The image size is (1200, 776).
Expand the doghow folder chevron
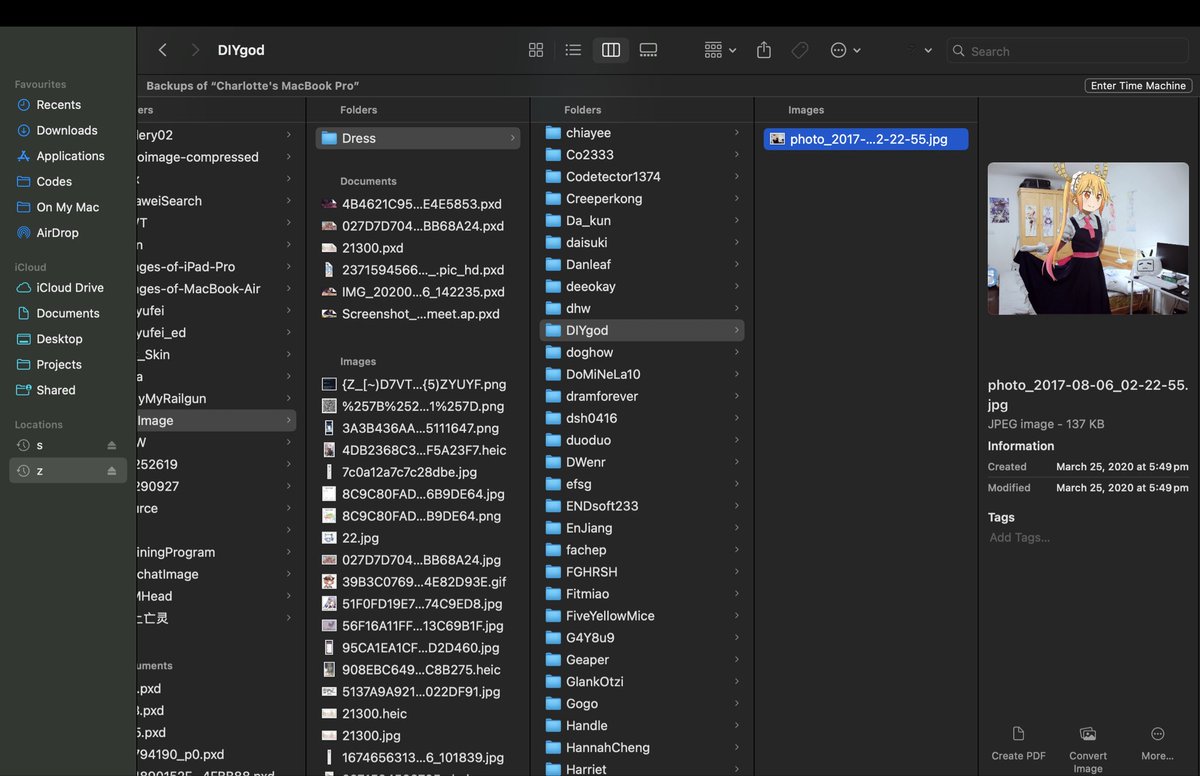coord(736,353)
